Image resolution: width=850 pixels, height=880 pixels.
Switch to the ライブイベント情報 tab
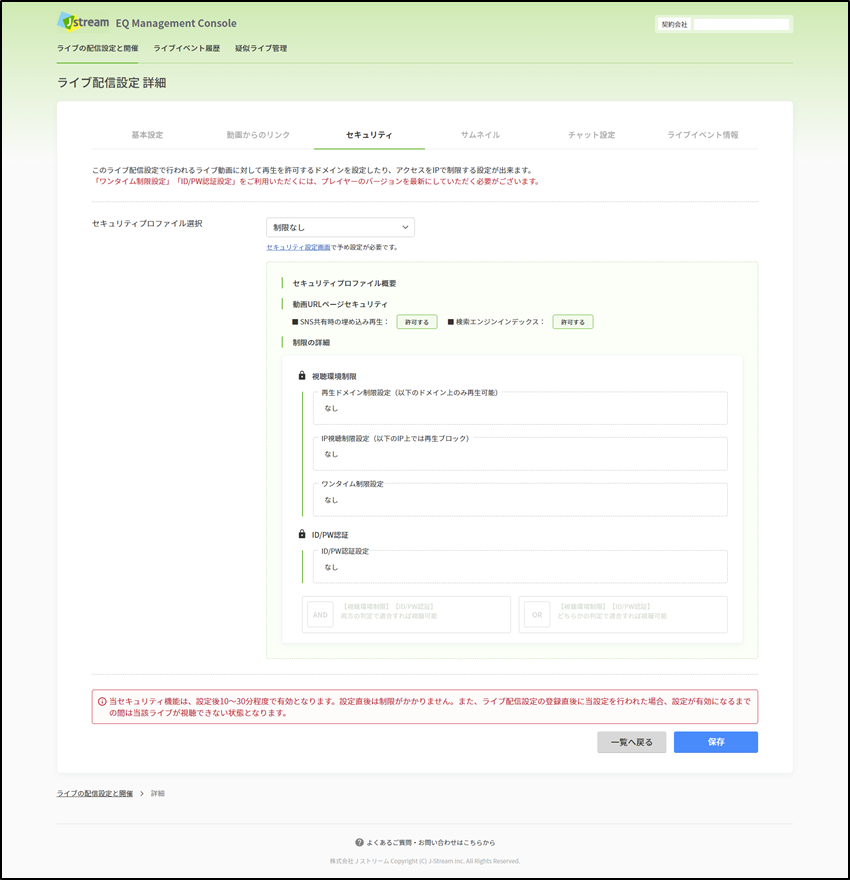pos(702,135)
